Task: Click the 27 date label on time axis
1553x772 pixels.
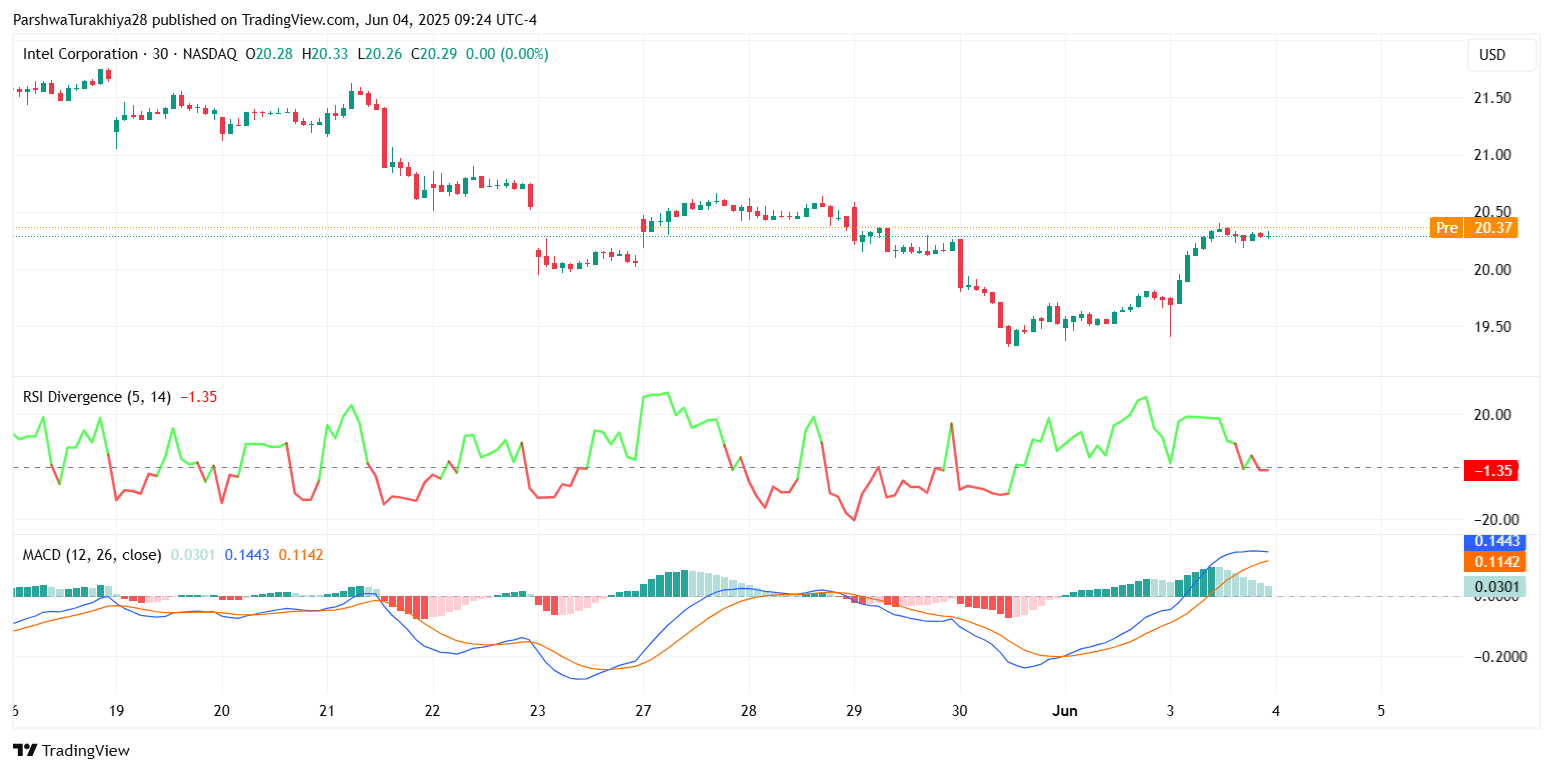Action: 643,710
